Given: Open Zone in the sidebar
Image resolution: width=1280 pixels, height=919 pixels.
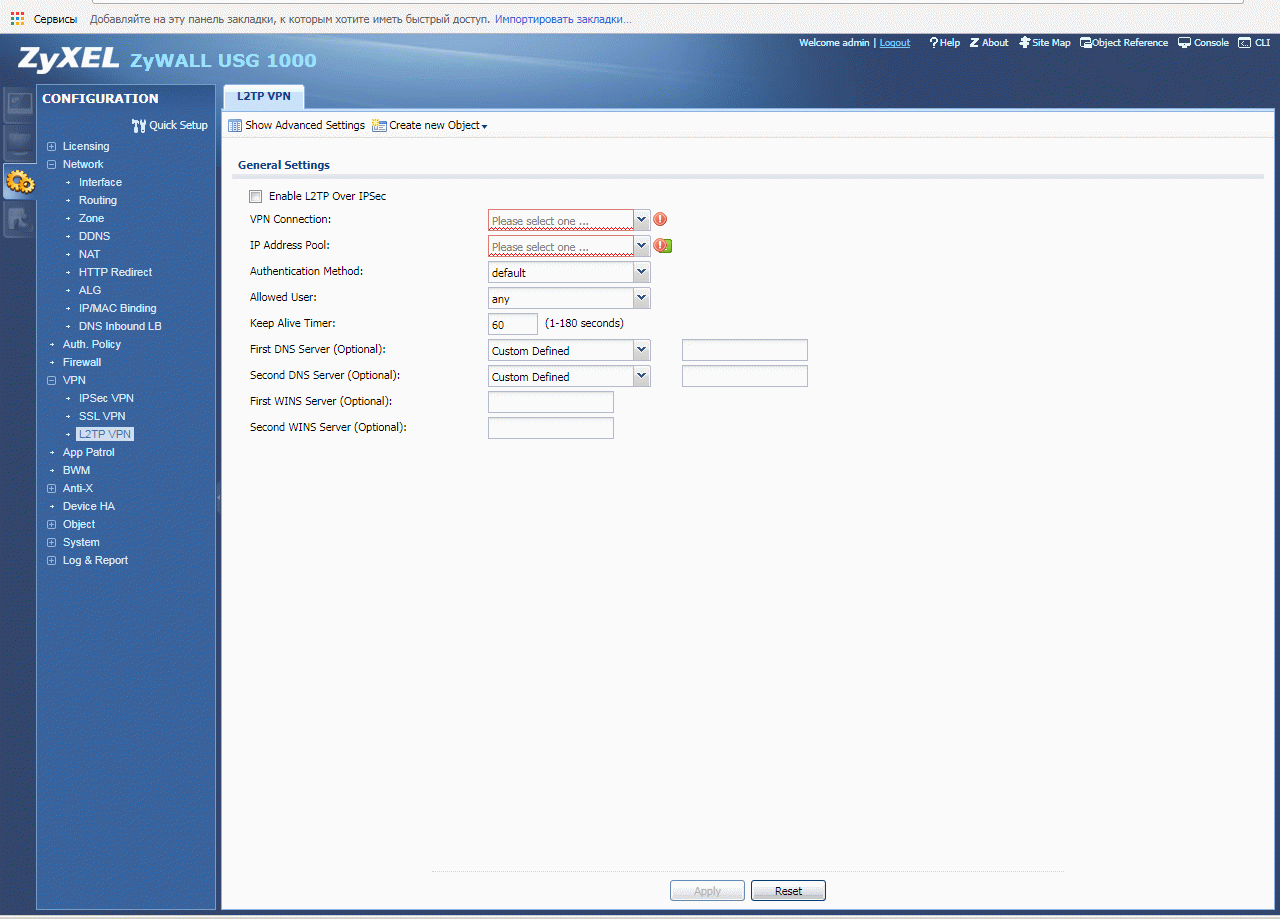Looking at the screenshot, I should coord(91,218).
